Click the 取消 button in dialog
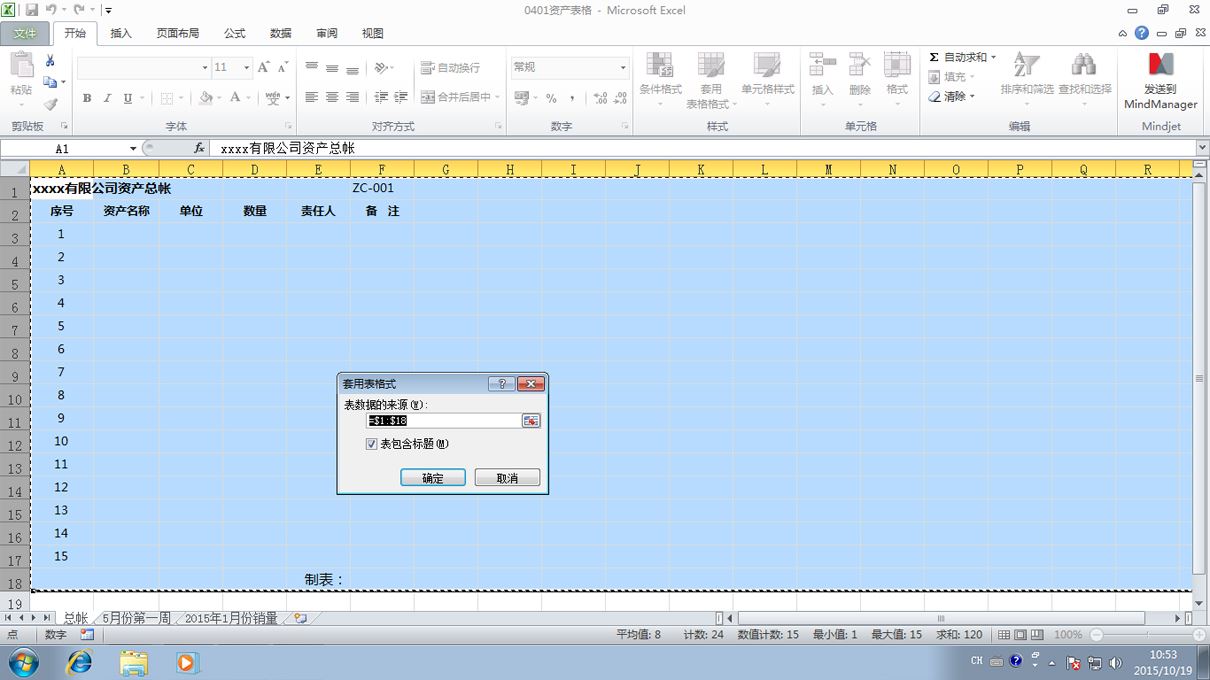 pos(507,478)
